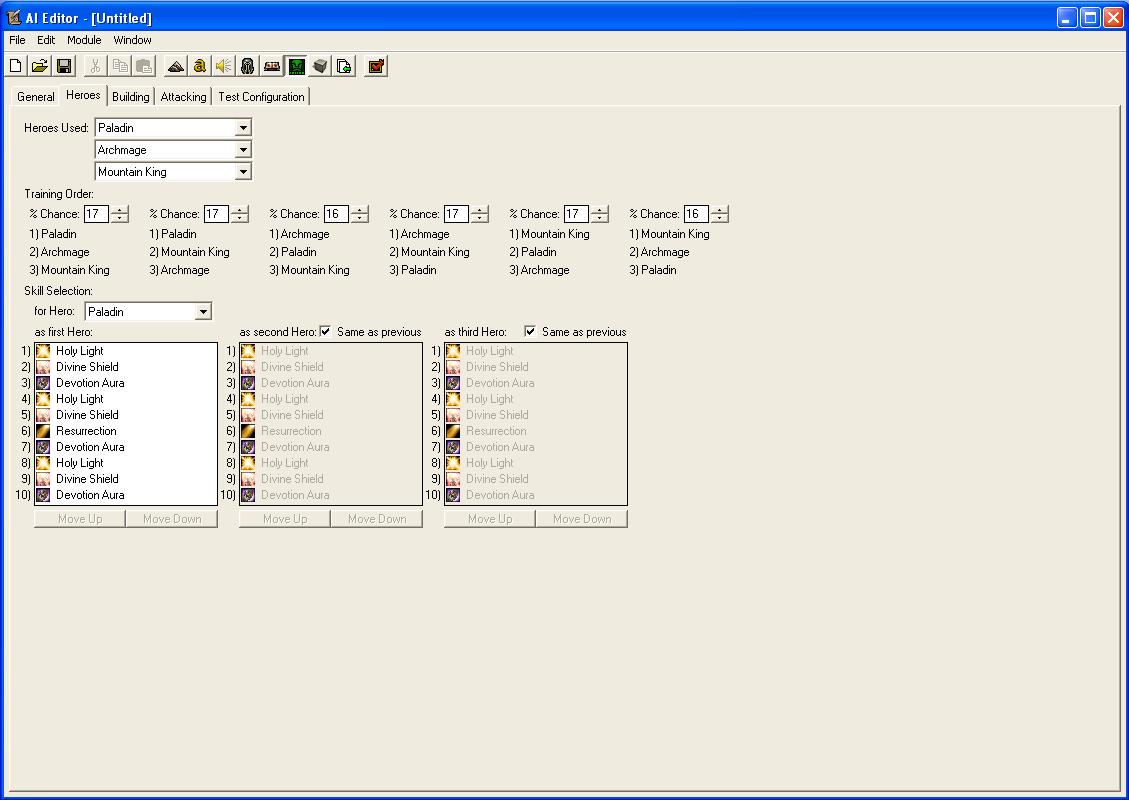Click the Save floppy disk icon
The width and height of the screenshot is (1129, 800).
tap(64, 66)
